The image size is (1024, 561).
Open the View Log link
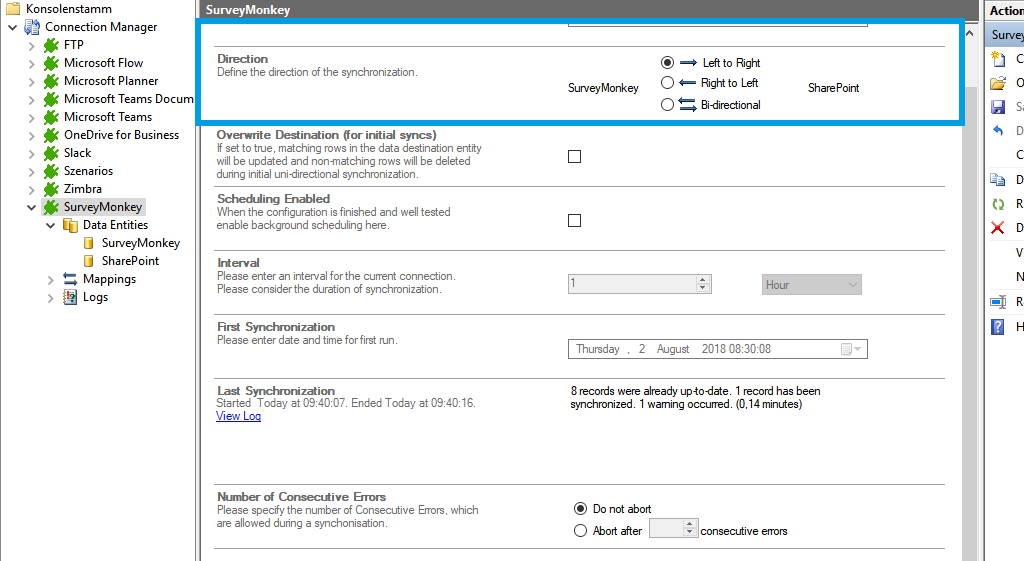pyautogui.click(x=238, y=416)
